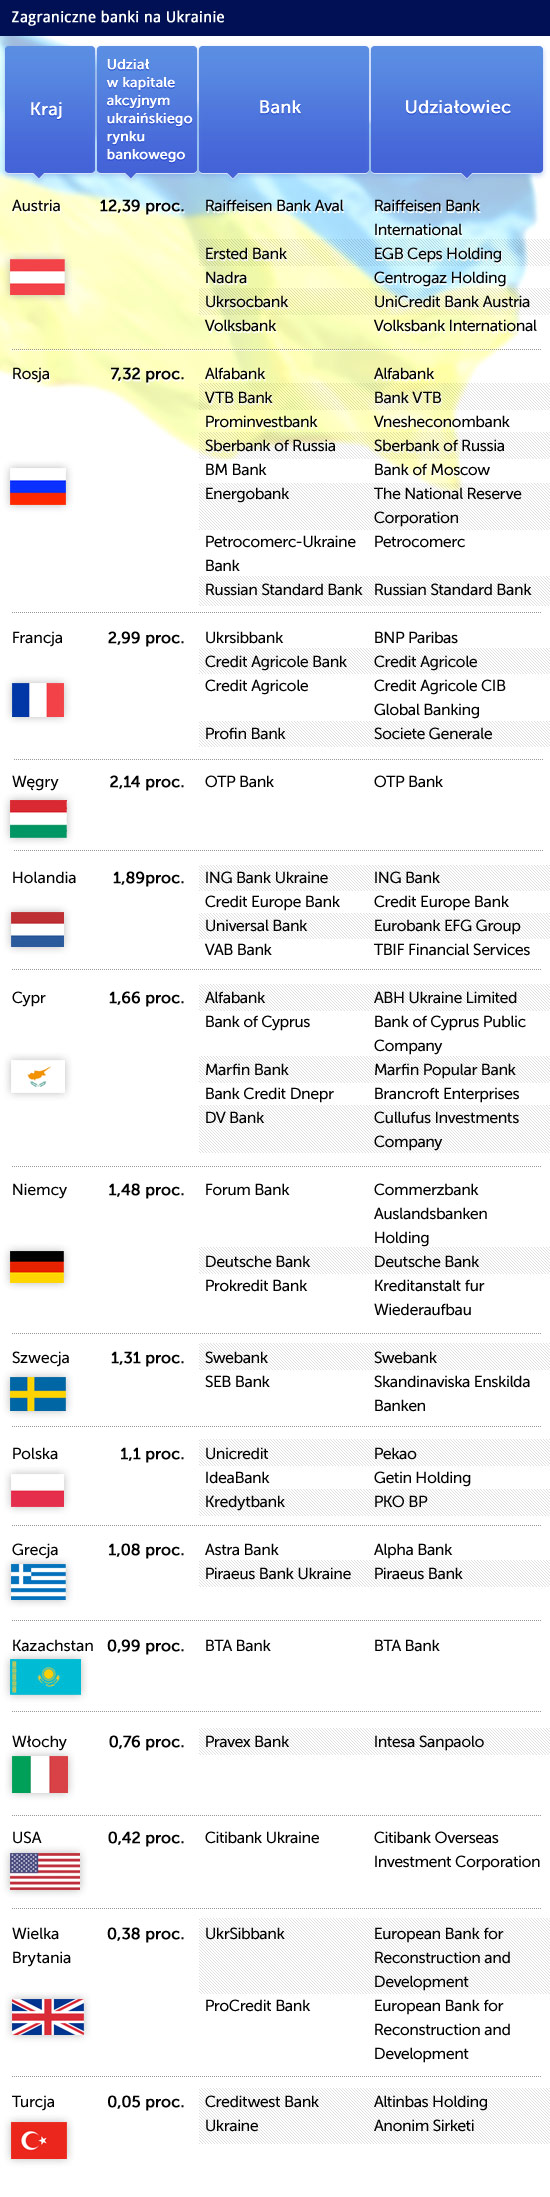Click the Sberbank of Russia bank entry
Viewport: 550px width, 2197px height.
click(x=270, y=446)
